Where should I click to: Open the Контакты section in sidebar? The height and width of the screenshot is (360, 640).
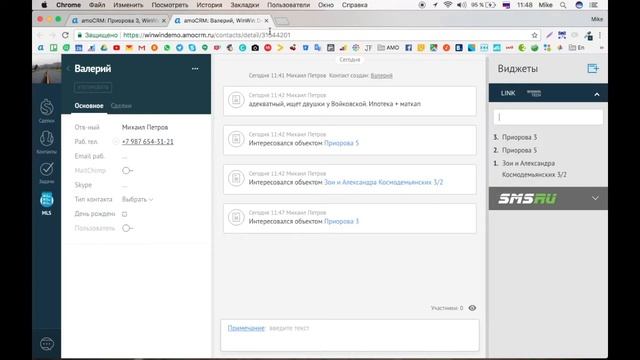47,142
